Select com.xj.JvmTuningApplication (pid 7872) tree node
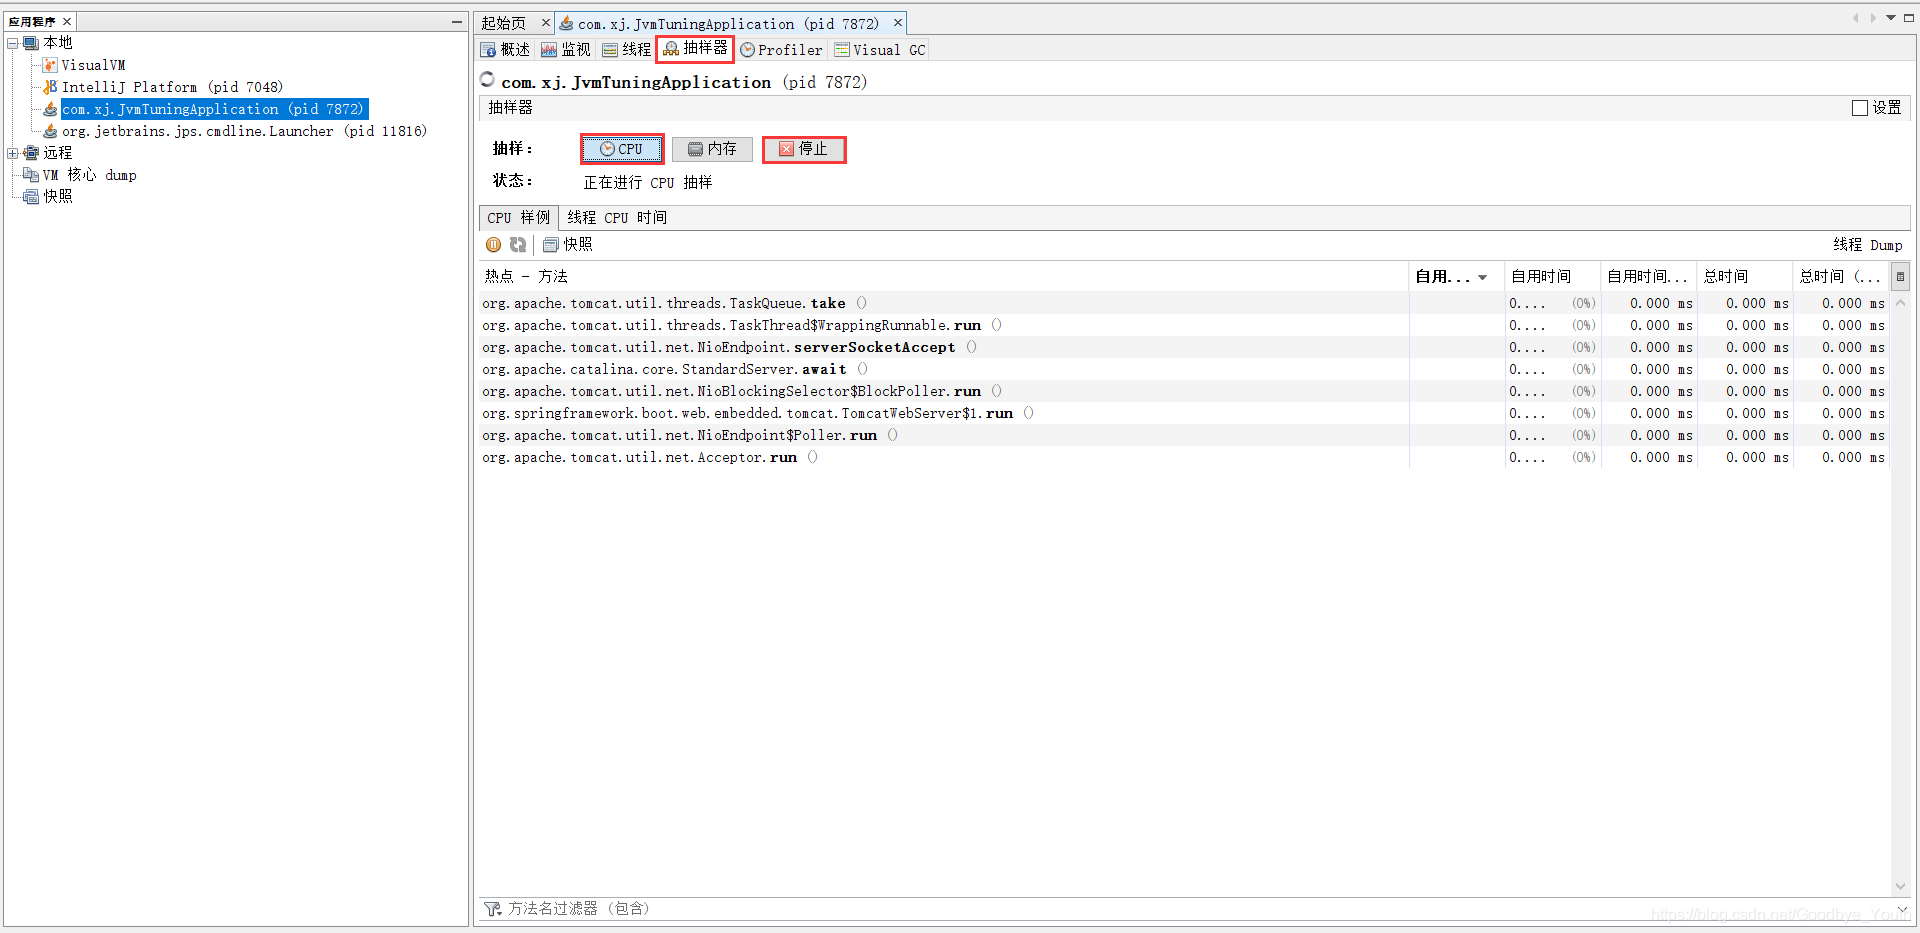 pos(213,109)
